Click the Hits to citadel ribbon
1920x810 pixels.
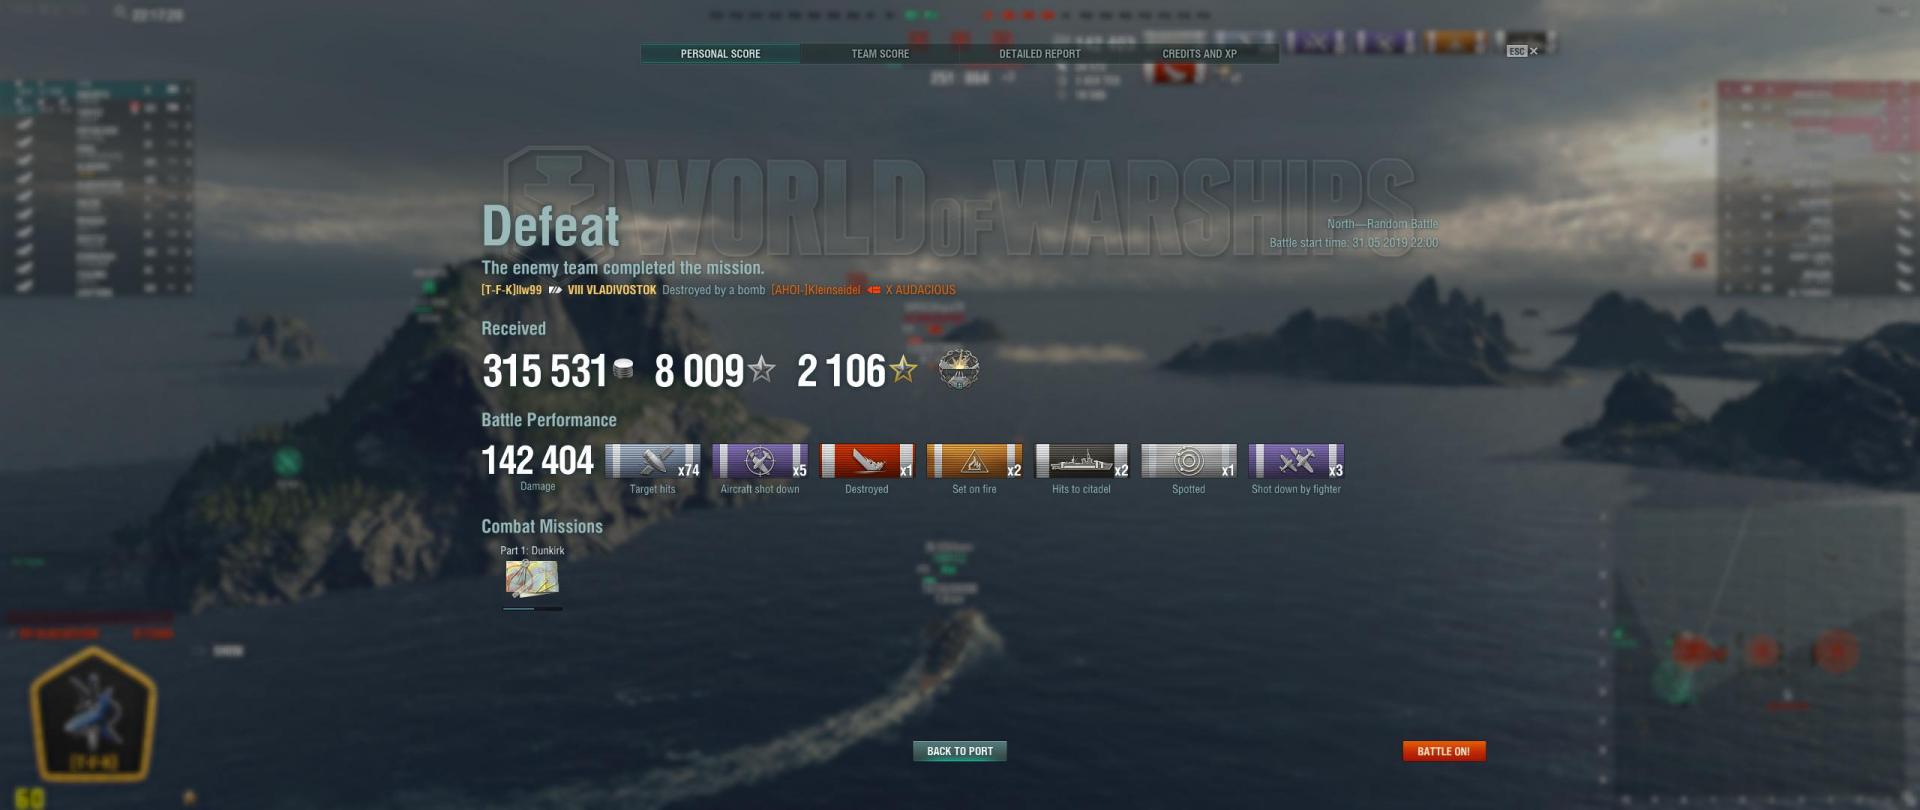1082,461
